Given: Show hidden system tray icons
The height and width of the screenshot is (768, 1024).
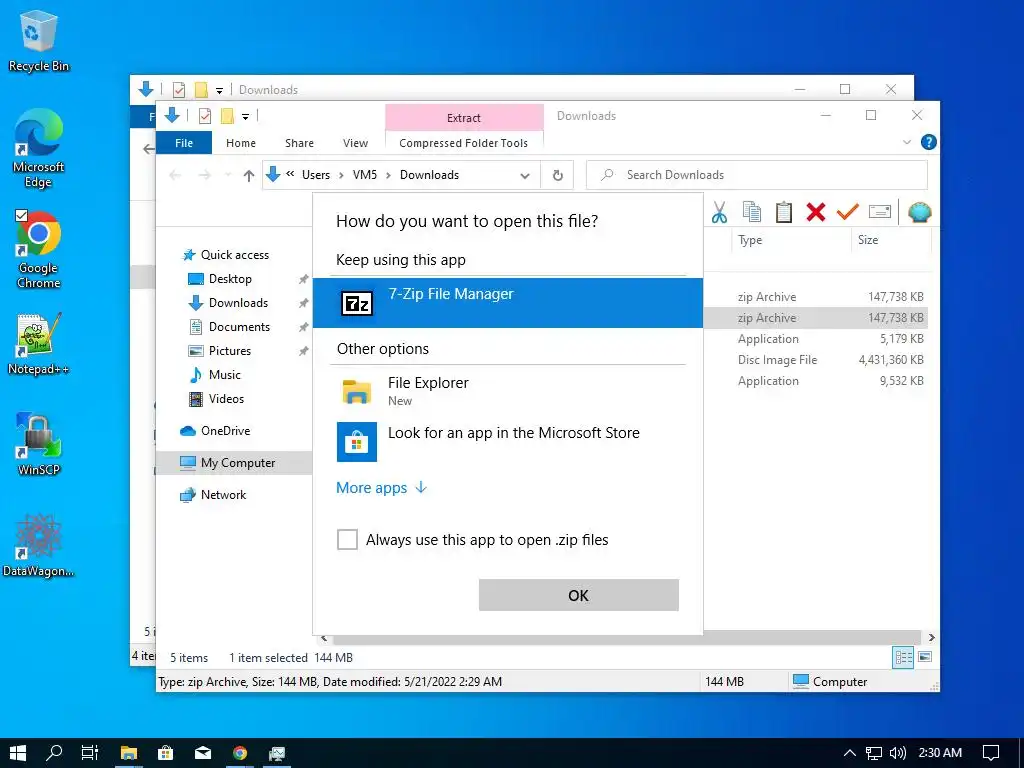Looking at the screenshot, I should (850, 753).
